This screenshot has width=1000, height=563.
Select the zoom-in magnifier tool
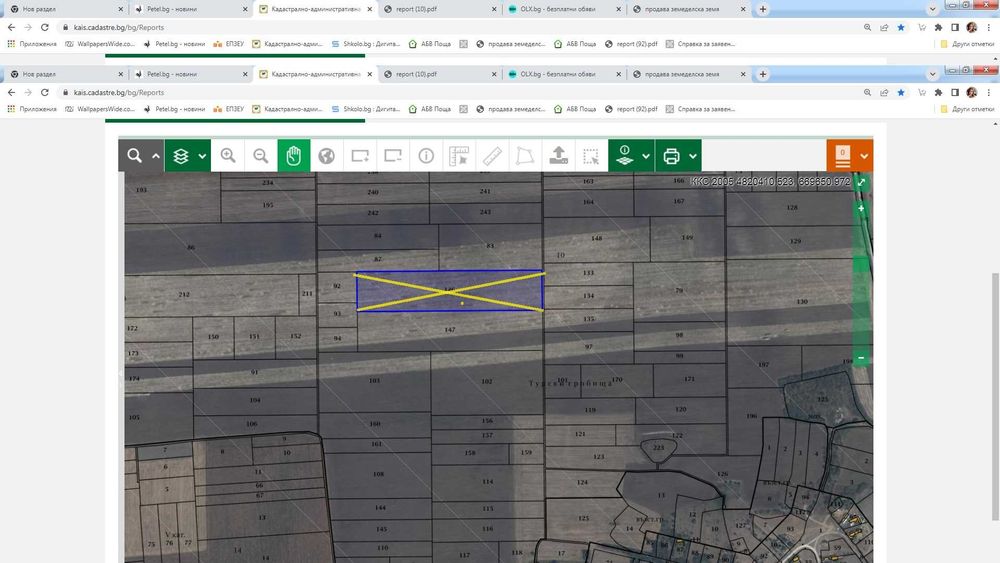tap(228, 156)
